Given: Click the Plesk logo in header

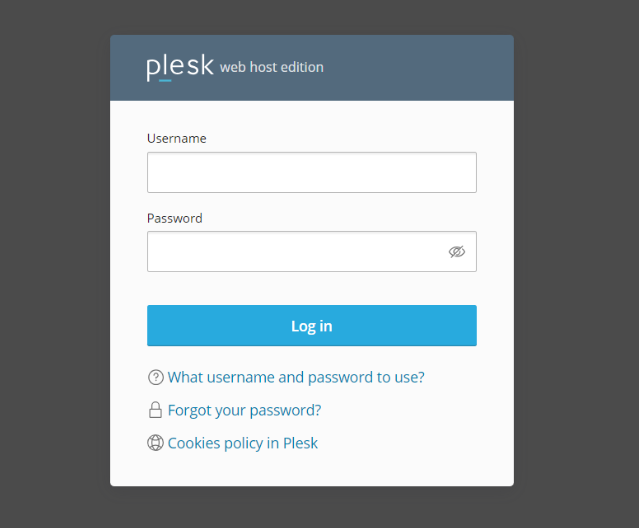Looking at the screenshot, I should tap(180, 67).
